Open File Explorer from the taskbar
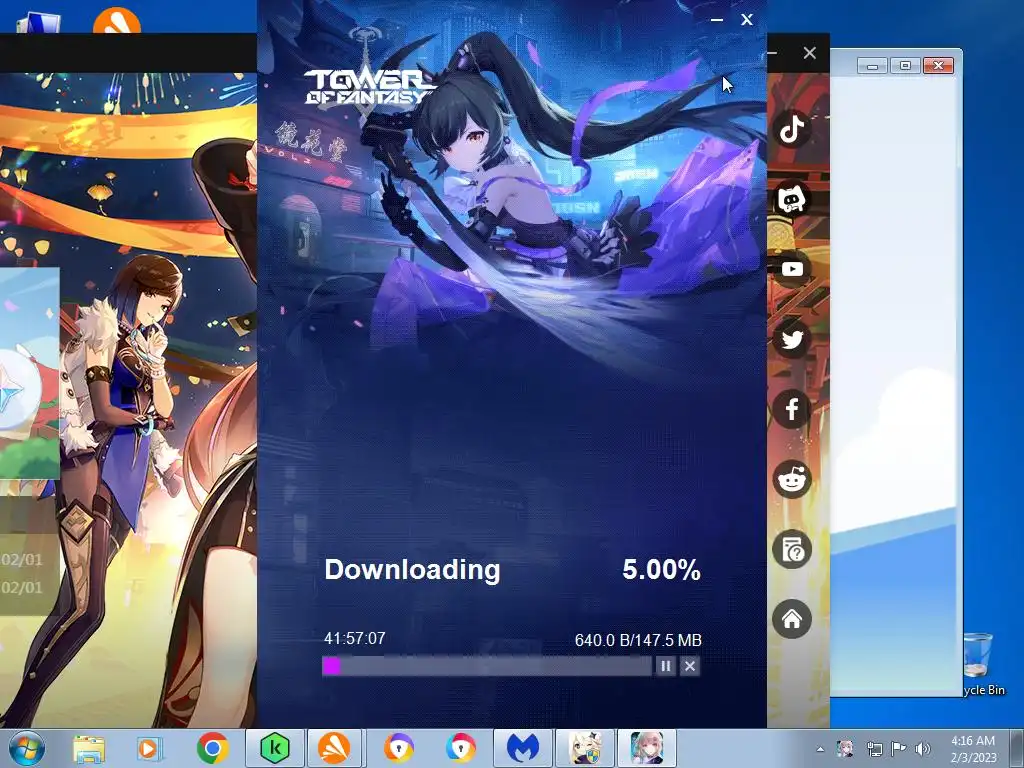Image resolution: width=1024 pixels, height=768 pixels. pos(89,749)
